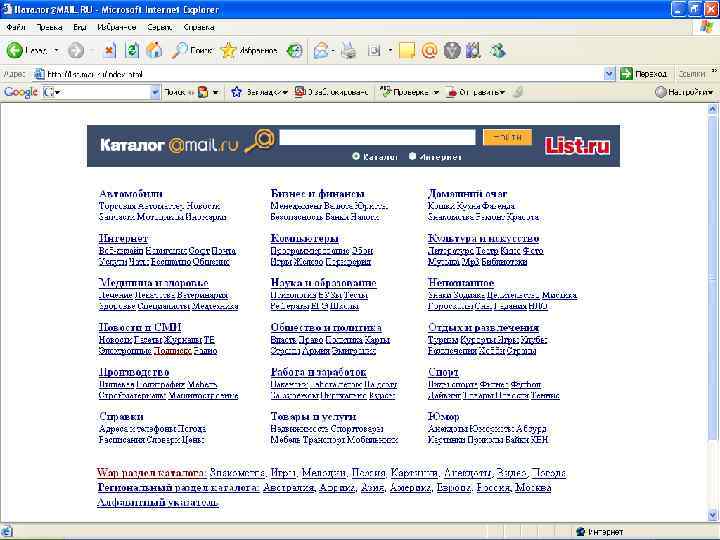Open History/Media globe icon in toolbar
This screenshot has height=540, width=720.
pos(294,51)
